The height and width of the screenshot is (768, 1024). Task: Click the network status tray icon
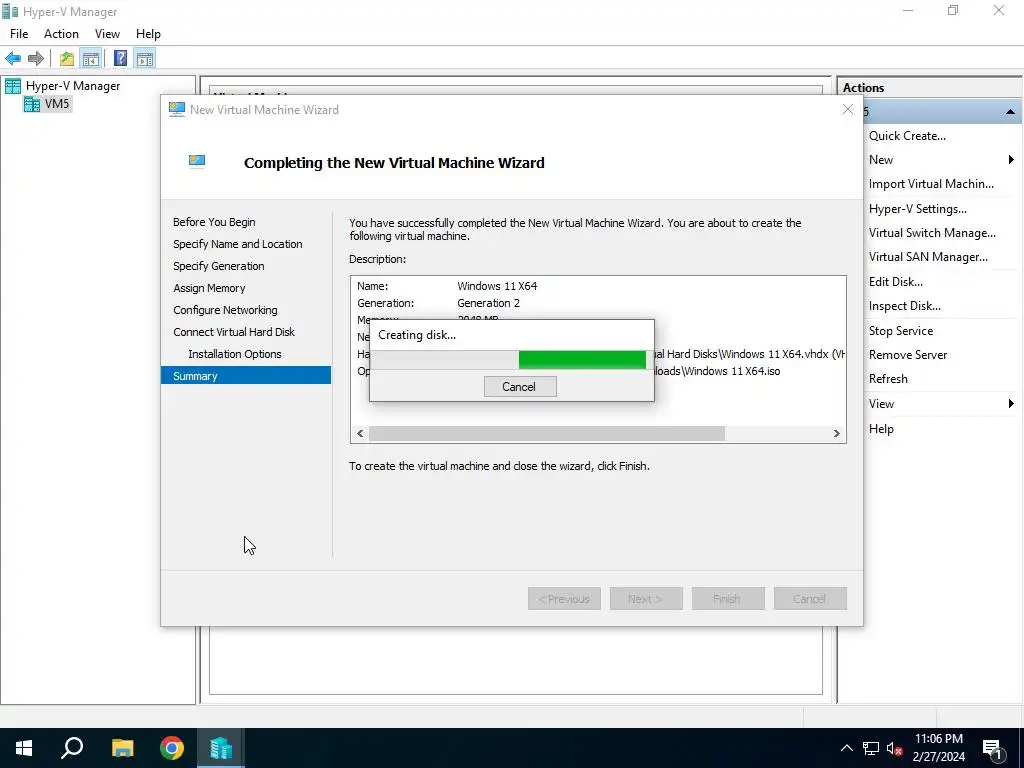coord(871,748)
